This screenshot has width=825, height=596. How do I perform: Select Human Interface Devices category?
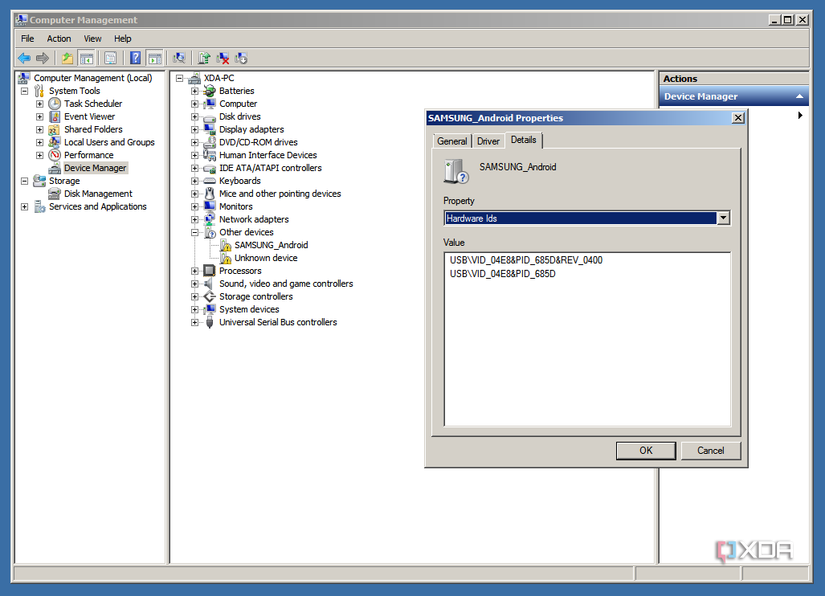[x=268, y=155]
